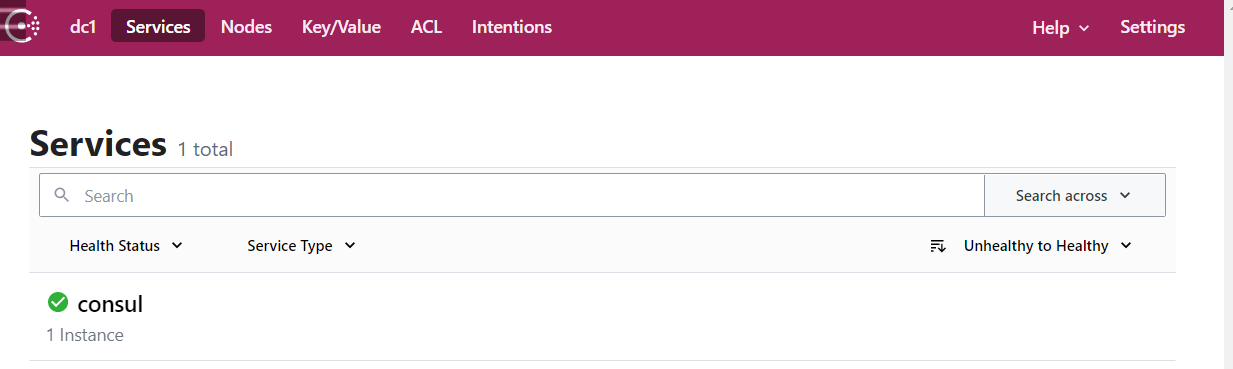
Task: Go to the ACL tab
Action: [x=426, y=27]
